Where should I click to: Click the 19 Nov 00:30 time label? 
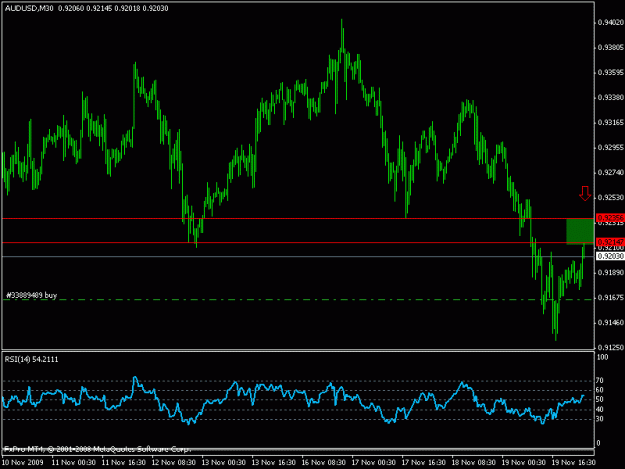tap(523, 463)
